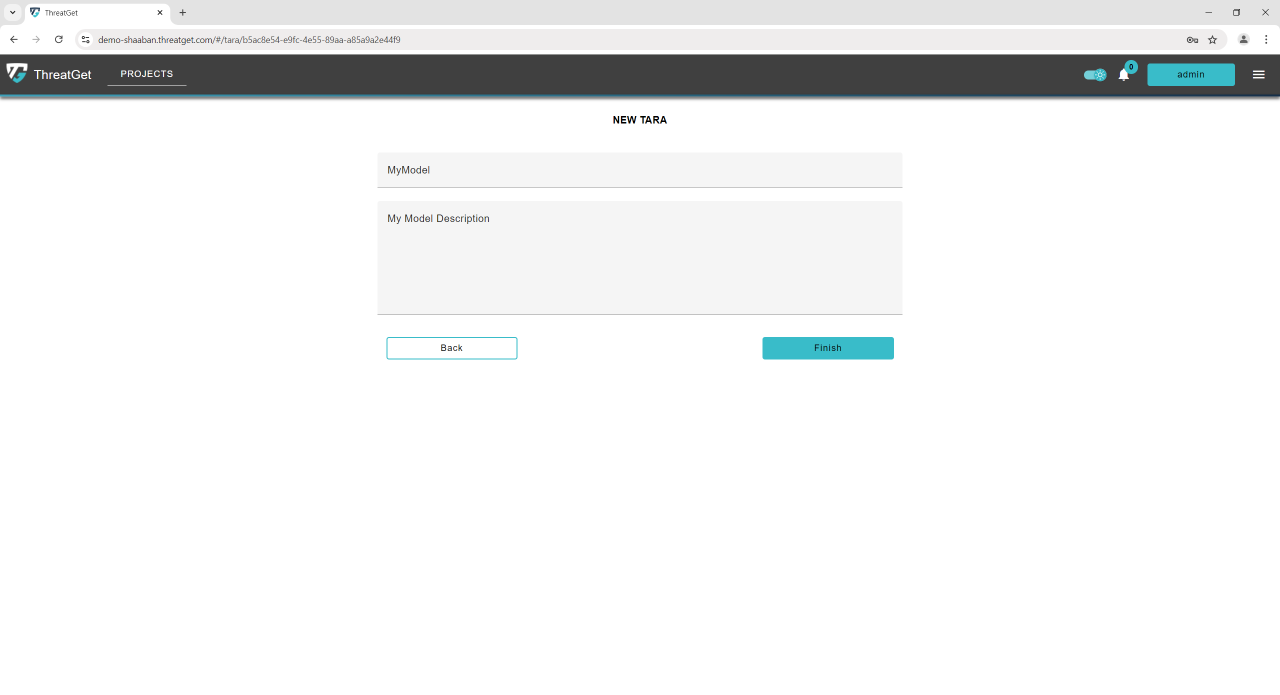This screenshot has width=1280, height=695.
Task: Open the Chrome profile icon
Action: (x=1243, y=40)
